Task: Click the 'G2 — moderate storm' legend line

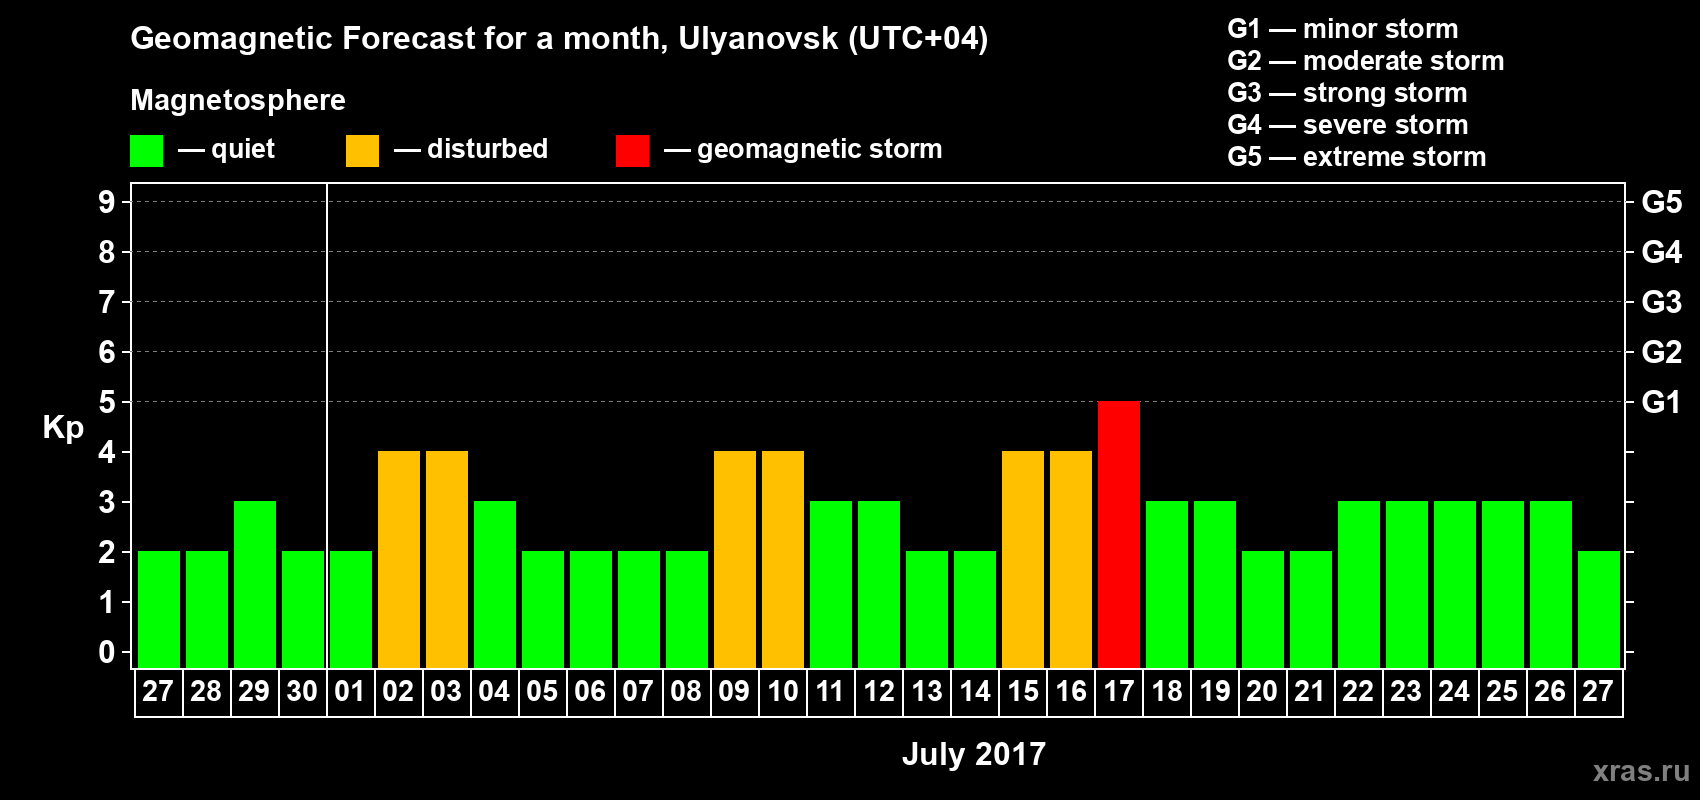Action: (x=1366, y=61)
